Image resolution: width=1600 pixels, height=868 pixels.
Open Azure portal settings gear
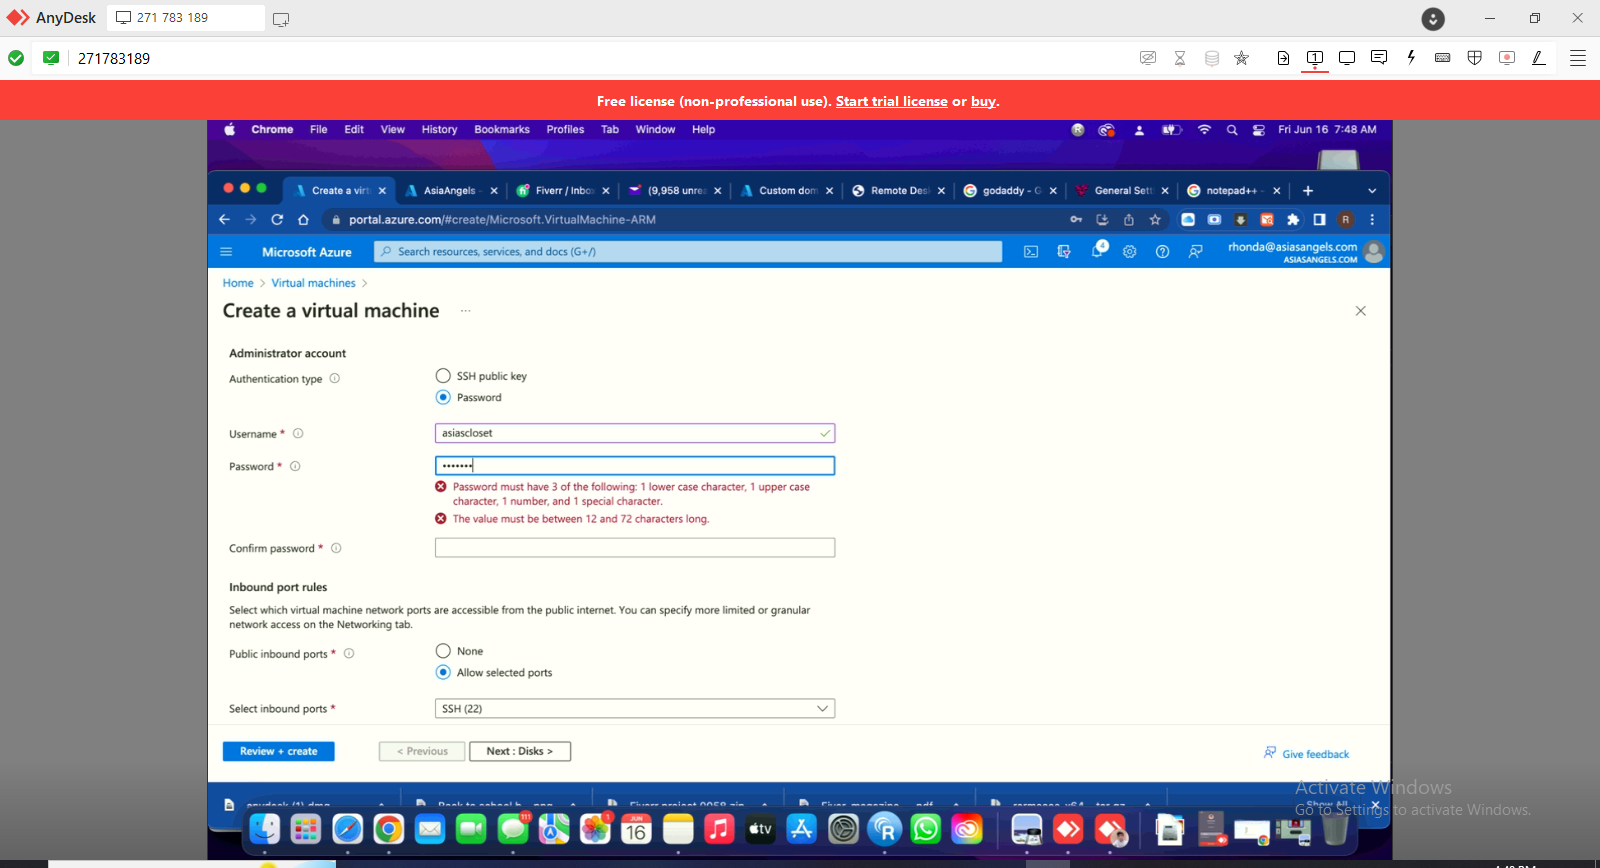[x=1130, y=252]
